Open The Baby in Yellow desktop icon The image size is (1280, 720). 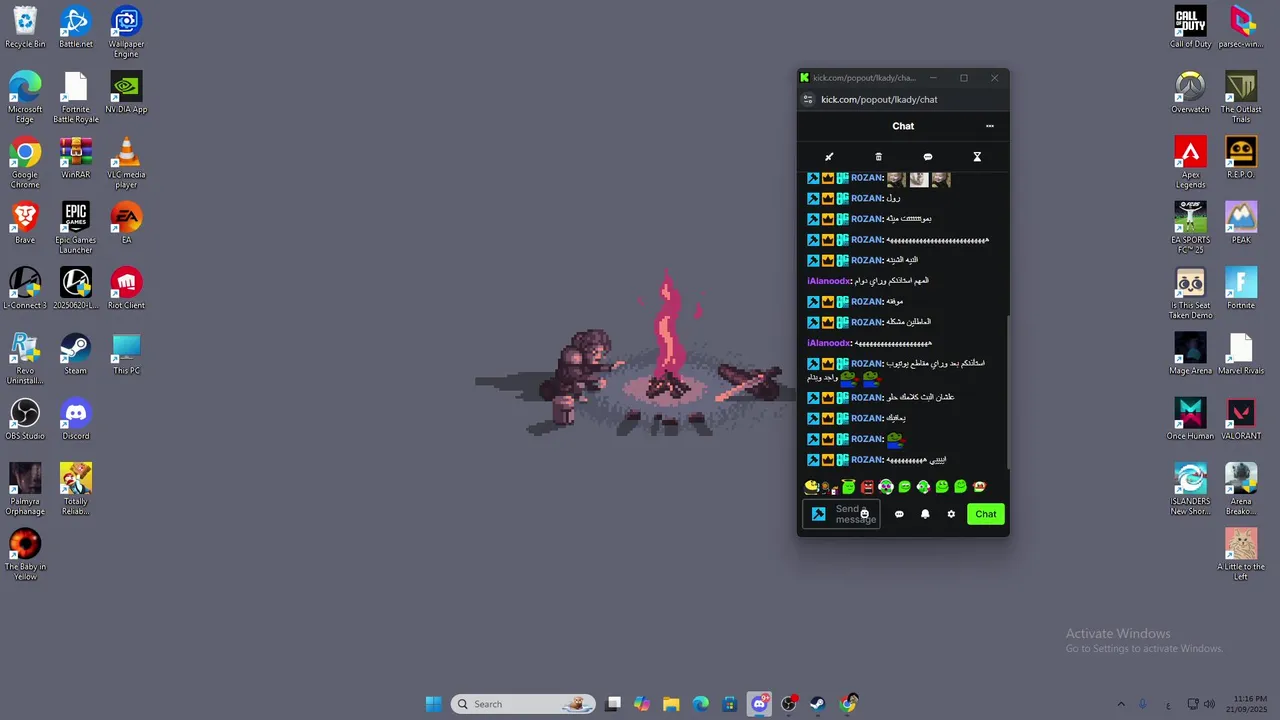(25, 555)
